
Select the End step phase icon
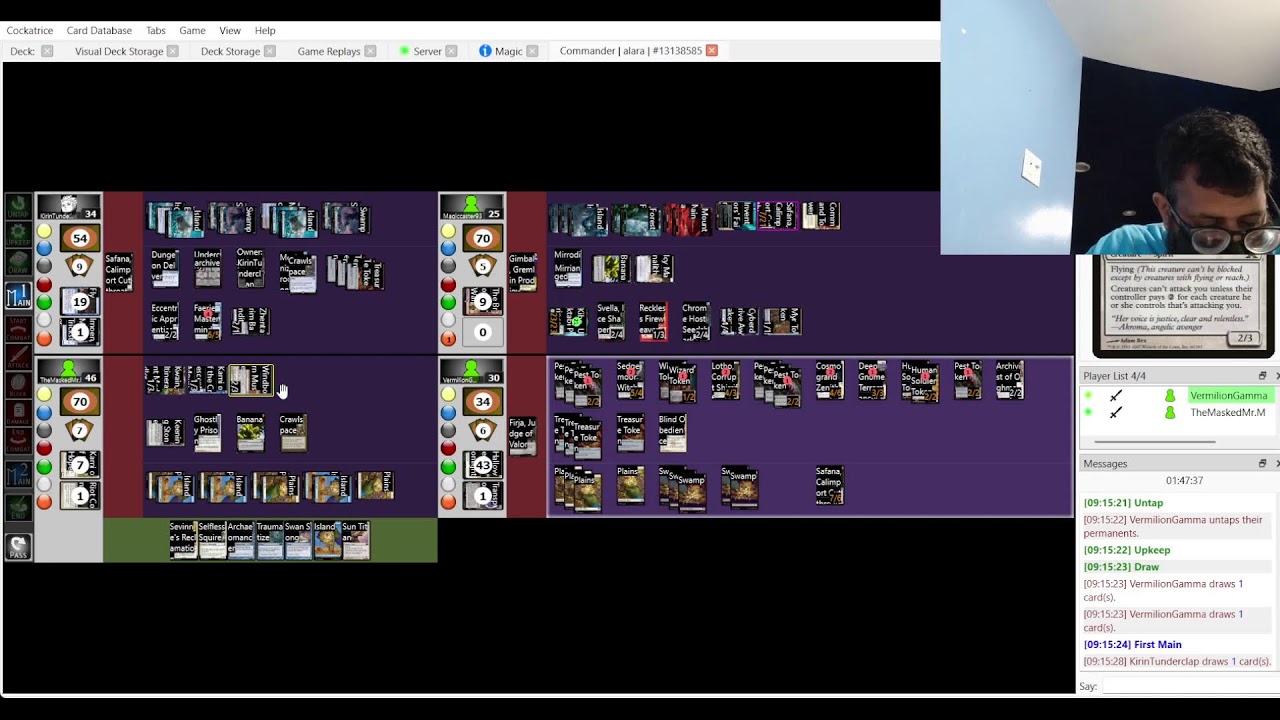click(x=18, y=506)
